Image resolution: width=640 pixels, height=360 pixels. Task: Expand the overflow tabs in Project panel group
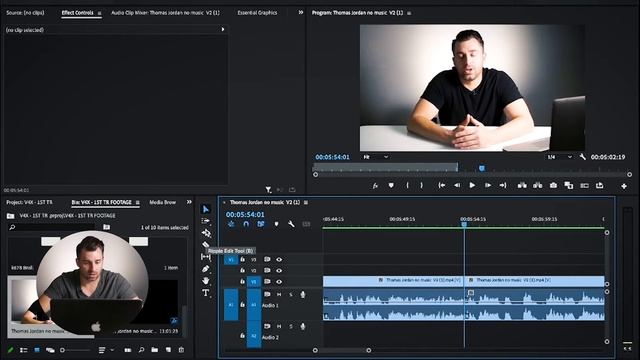click(x=189, y=202)
